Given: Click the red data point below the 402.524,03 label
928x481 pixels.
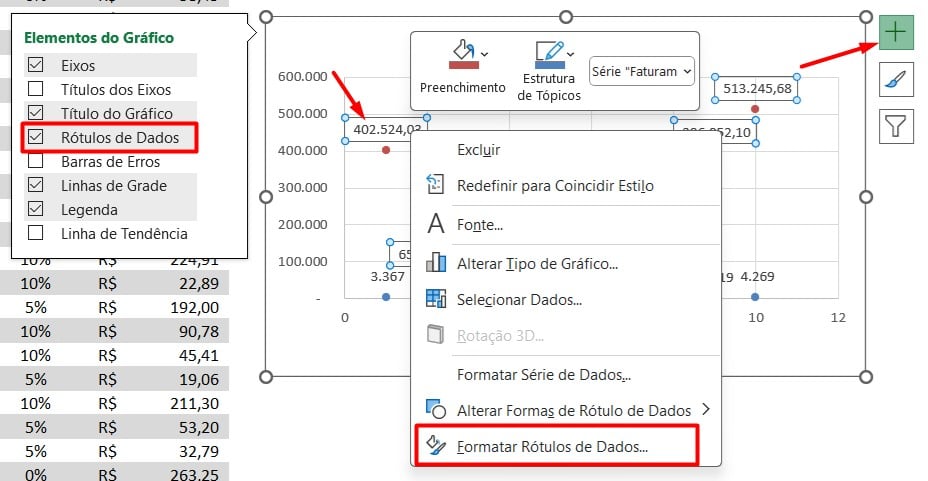Looking at the screenshot, I should click(x=386, y=150).
